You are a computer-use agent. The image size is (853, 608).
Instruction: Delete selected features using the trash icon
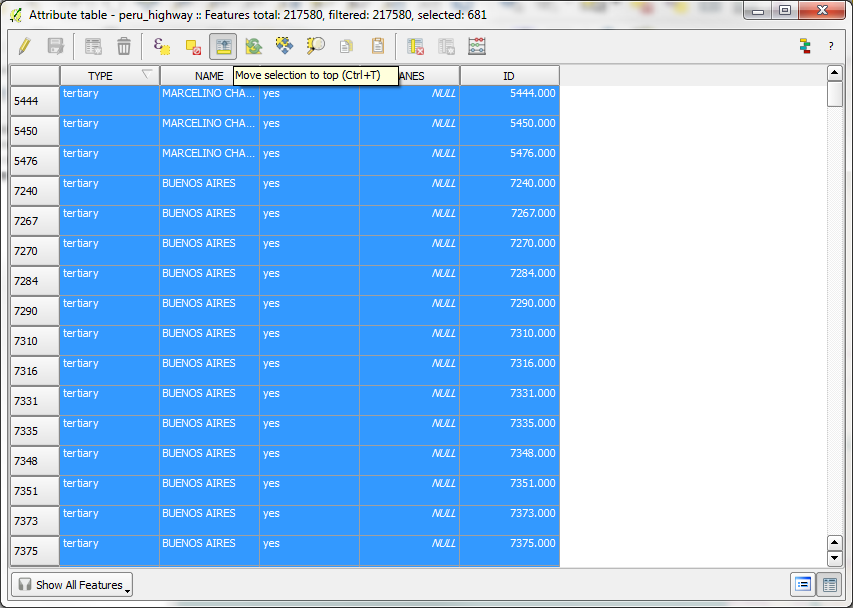[x=124, y=46]
